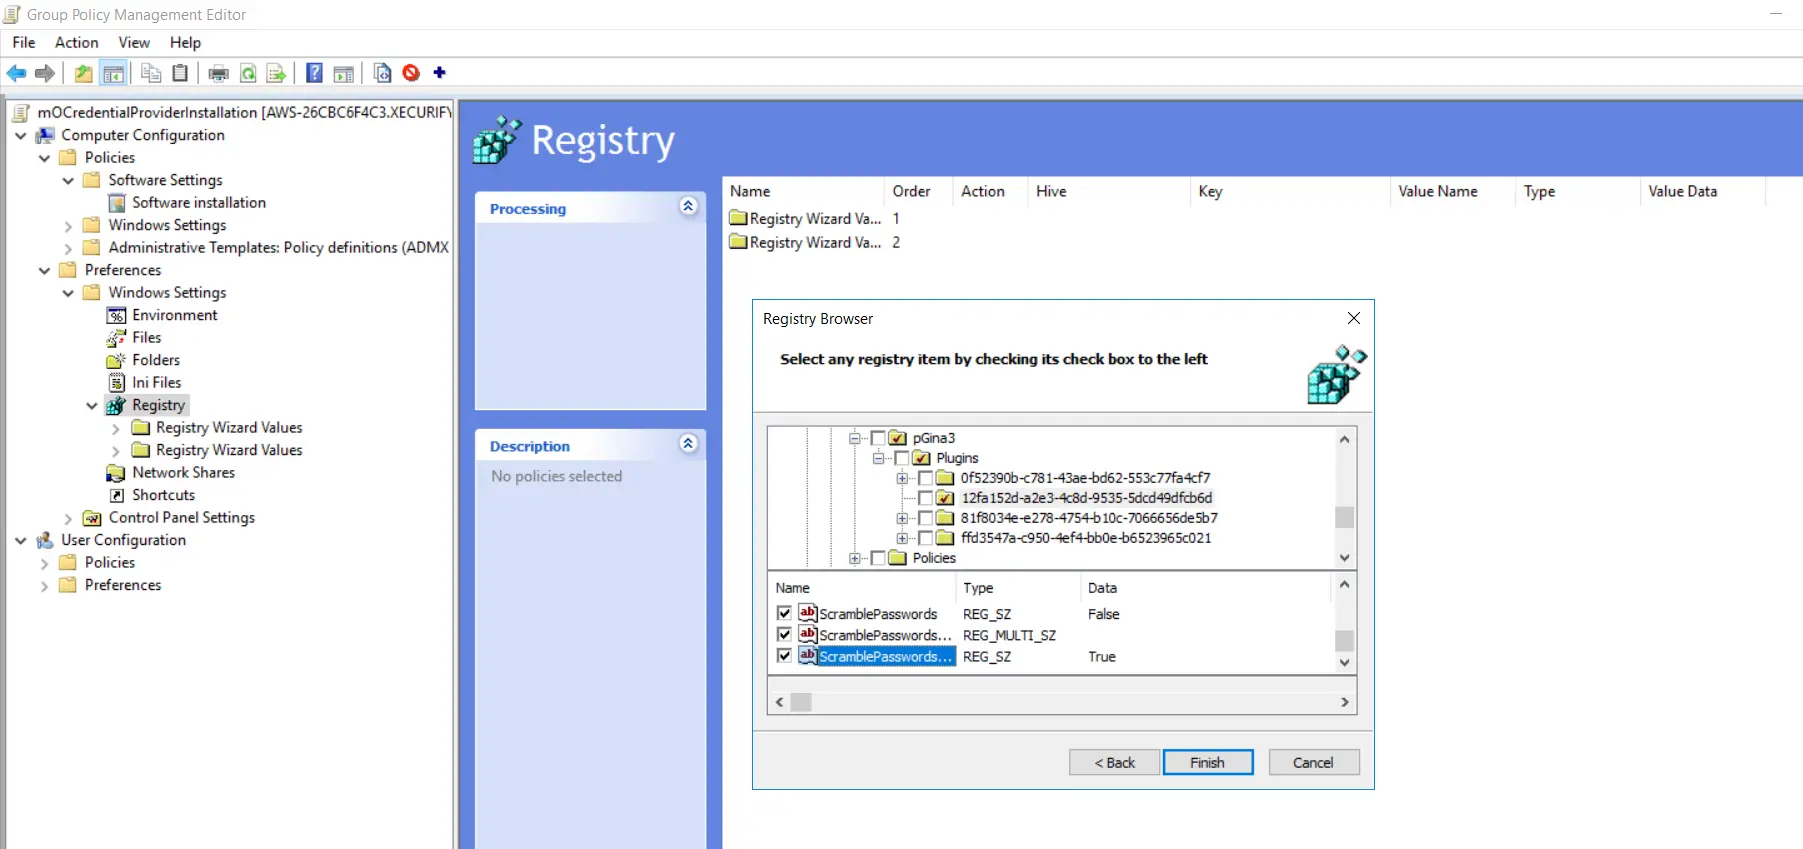The image size is (1803, 849).
Task: Click the Finish button
Action: click(x=1208, y=762)
